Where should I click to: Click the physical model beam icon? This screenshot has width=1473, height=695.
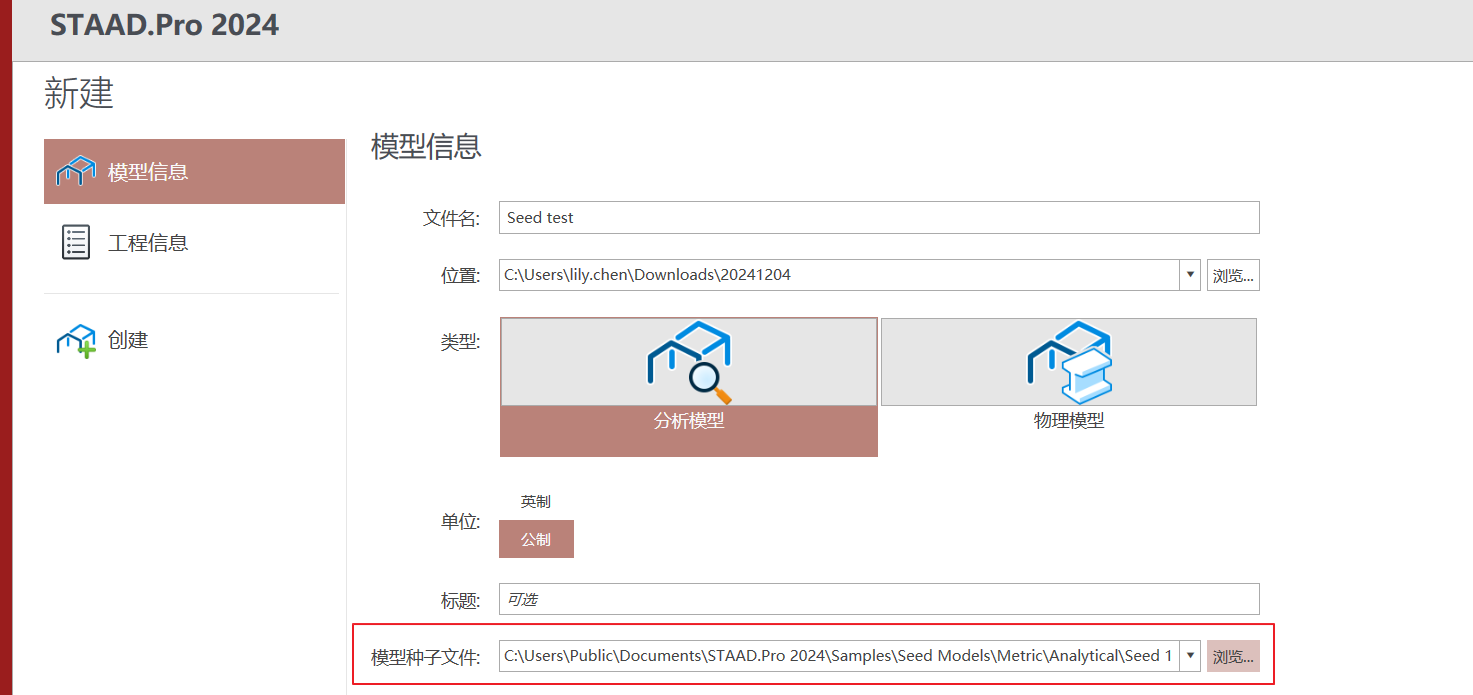tap(1070, 362)
